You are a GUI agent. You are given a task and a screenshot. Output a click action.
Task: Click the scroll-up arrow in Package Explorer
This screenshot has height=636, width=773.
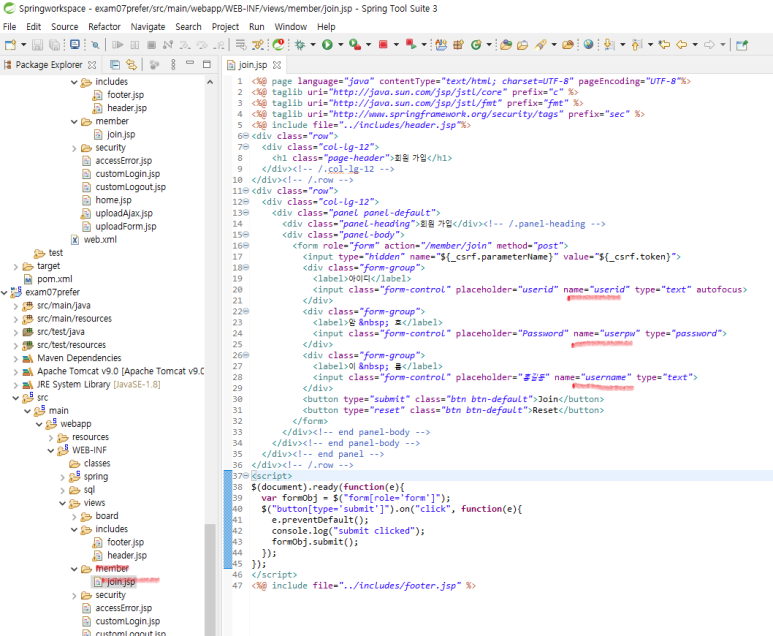pyautogui.click(x=210, y=82)
